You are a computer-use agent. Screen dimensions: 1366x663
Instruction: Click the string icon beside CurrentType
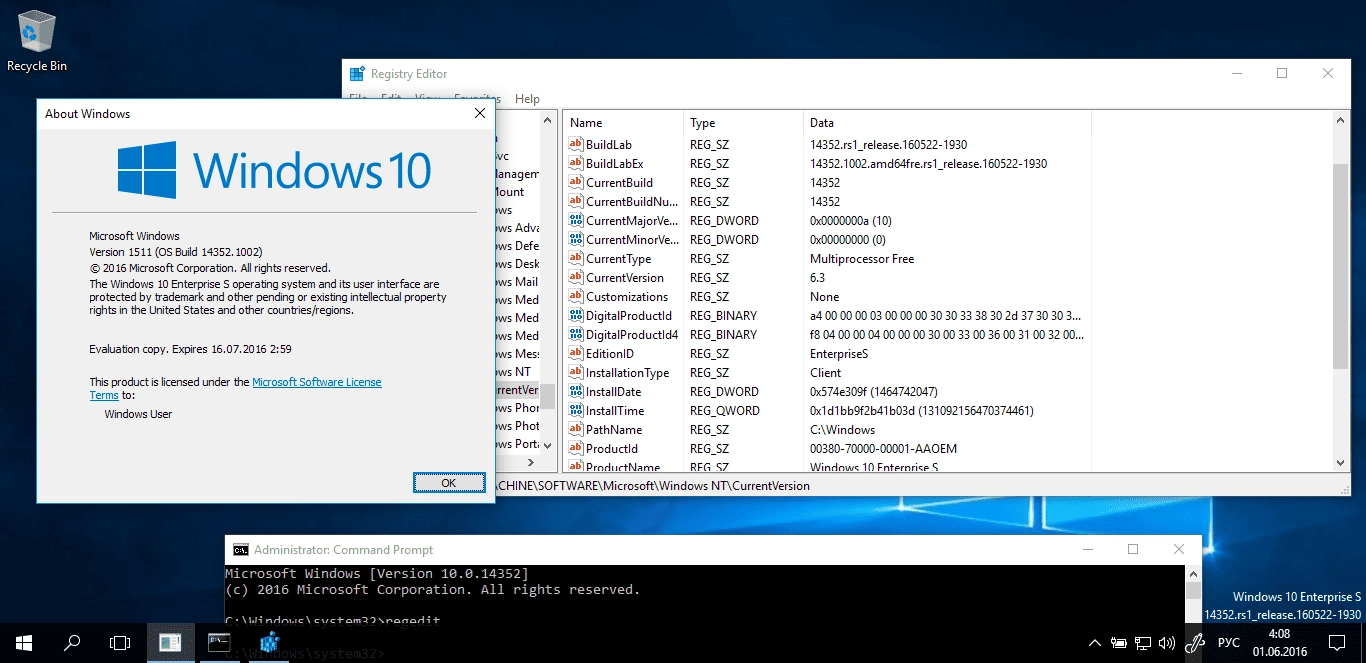coord(576,258)
